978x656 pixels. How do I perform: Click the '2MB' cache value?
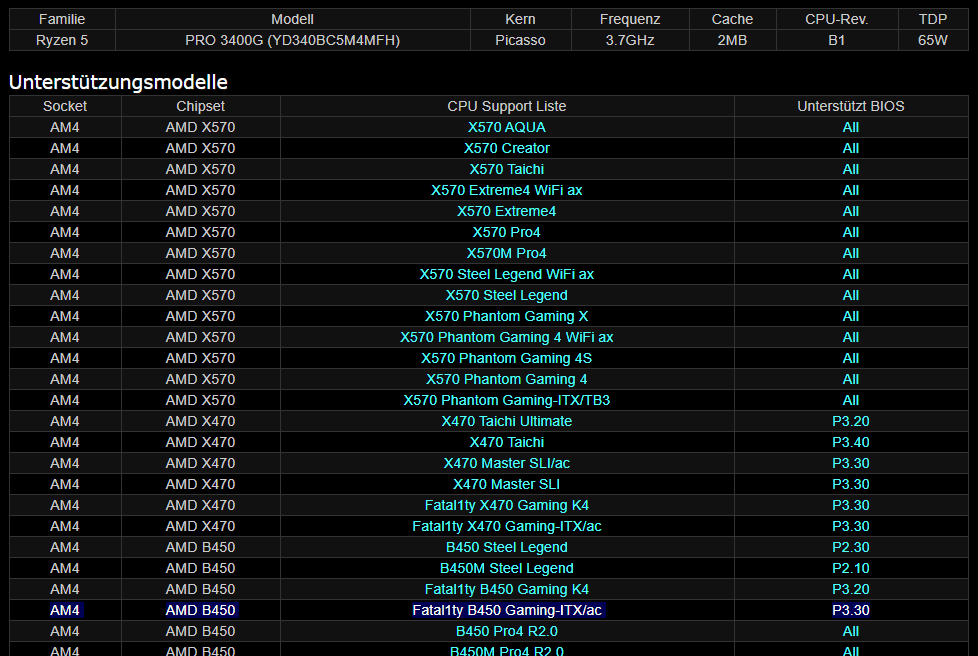tap(732, 41)
